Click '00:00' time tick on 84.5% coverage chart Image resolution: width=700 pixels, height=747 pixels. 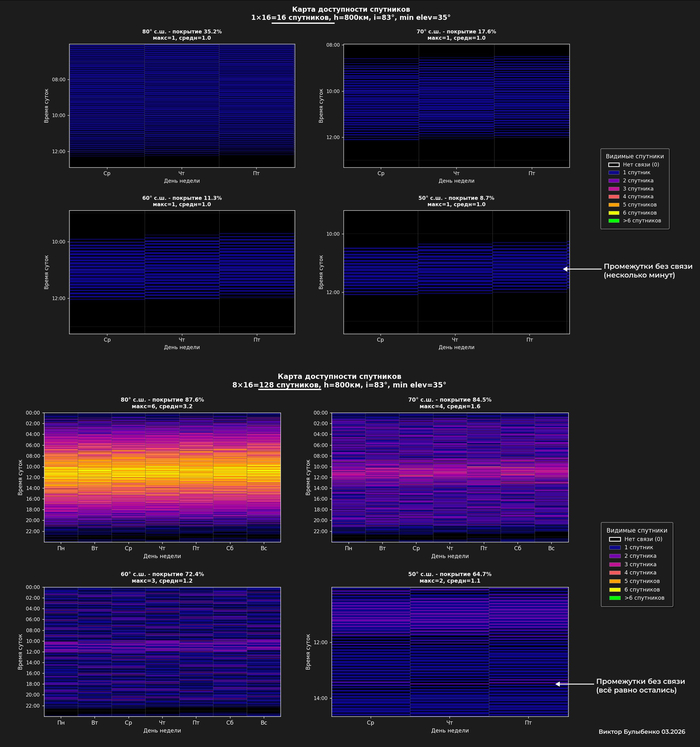321,413
